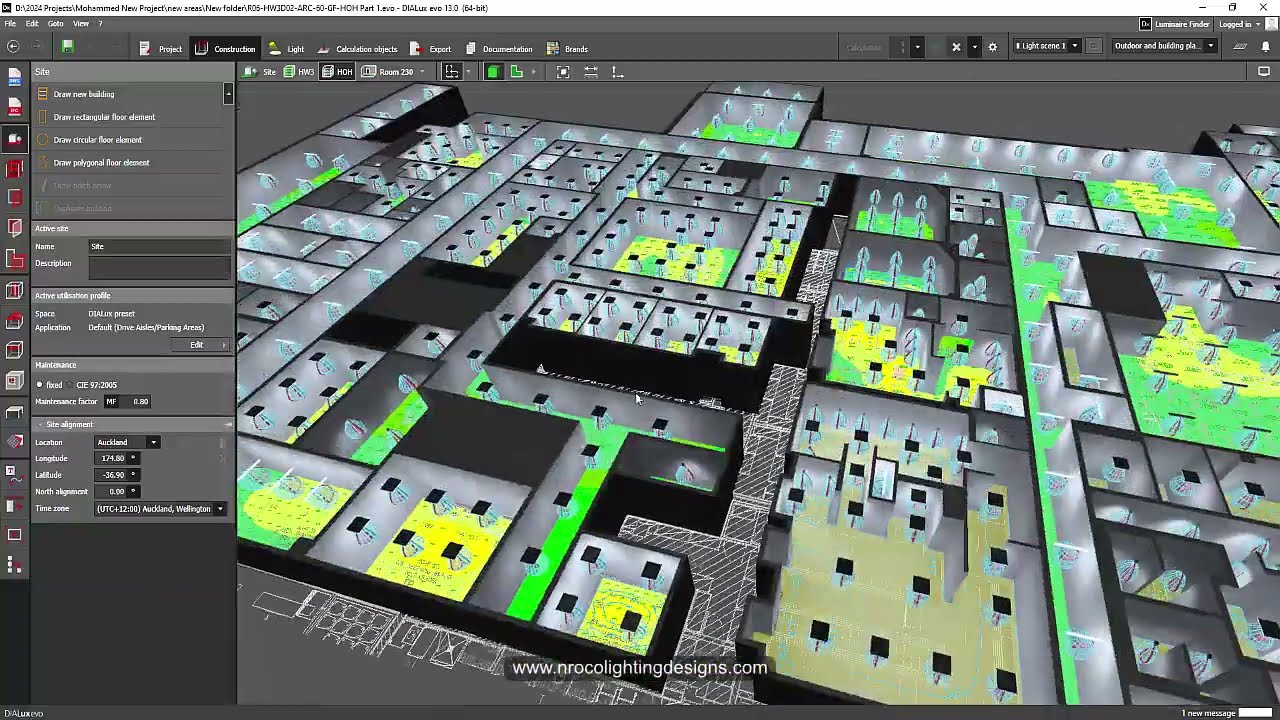Click the wireframe box sidebar icon
Screen dimensions: 1280x720
pyautogui.click(x=14, y=291)
